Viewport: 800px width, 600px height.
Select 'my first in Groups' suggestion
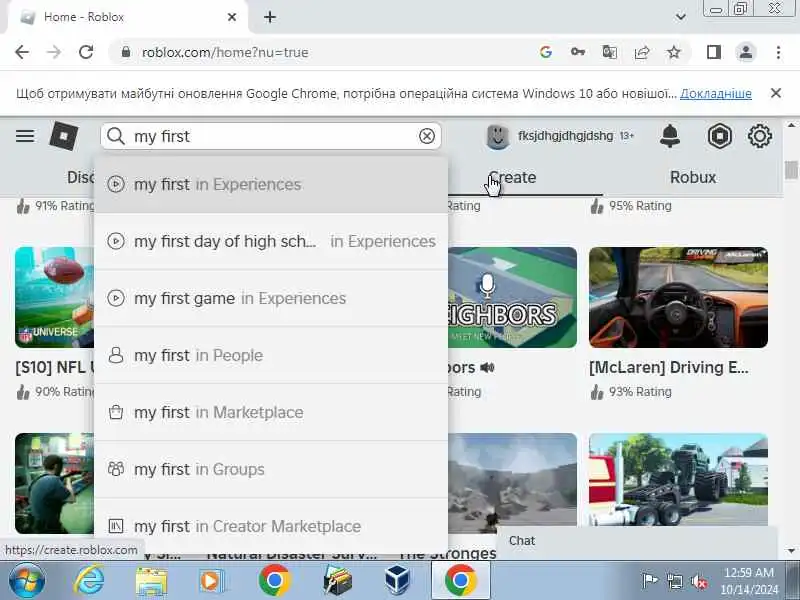271,469
